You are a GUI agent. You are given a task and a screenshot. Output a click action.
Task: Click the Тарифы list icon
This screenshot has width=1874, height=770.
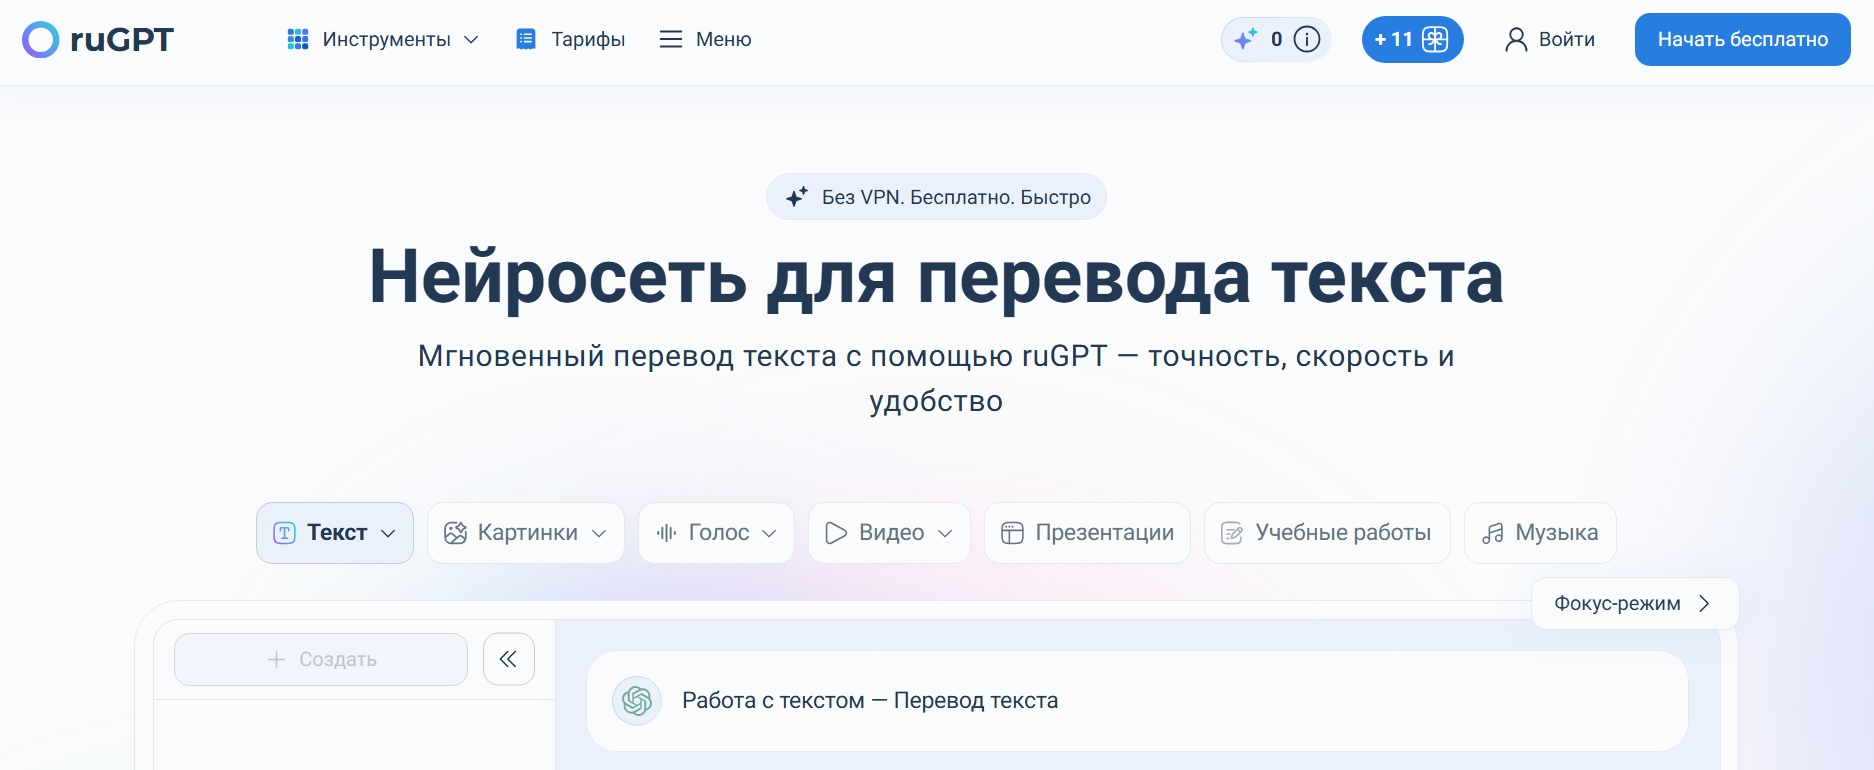click(526, 39)
